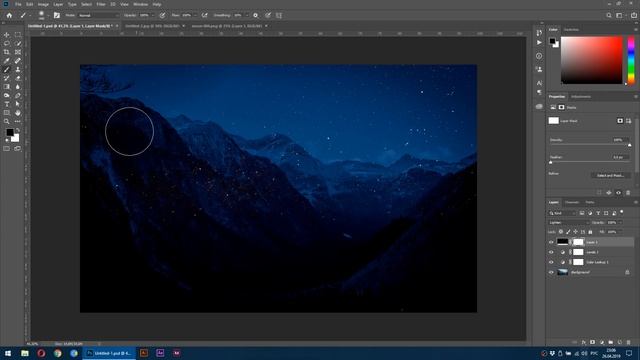Switch to the Channels tab
This screenshot has height=360, width=640.
(571, 202)
